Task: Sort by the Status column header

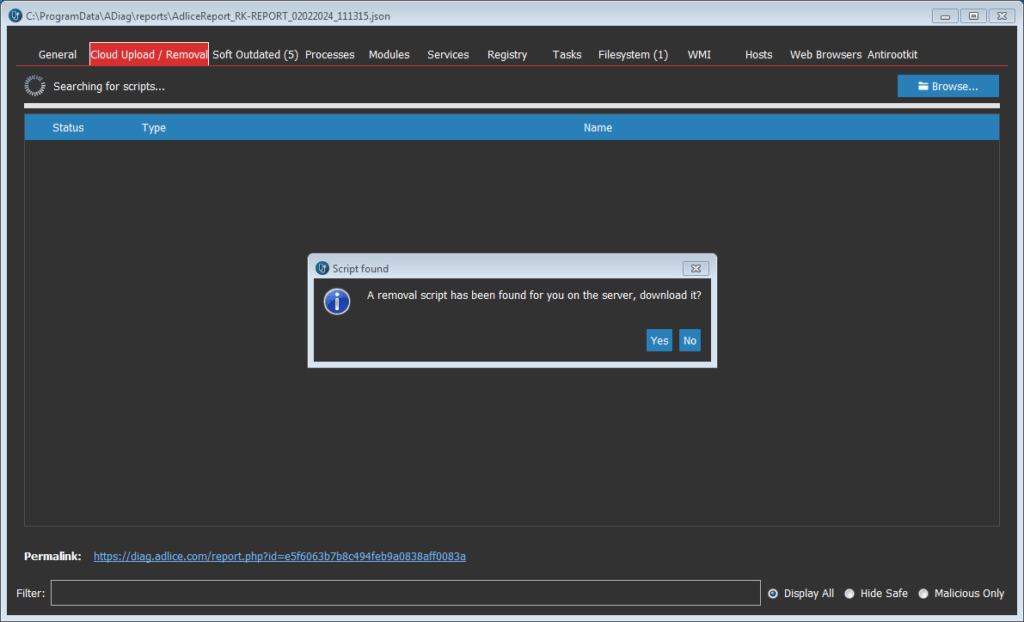Action: 68,128
